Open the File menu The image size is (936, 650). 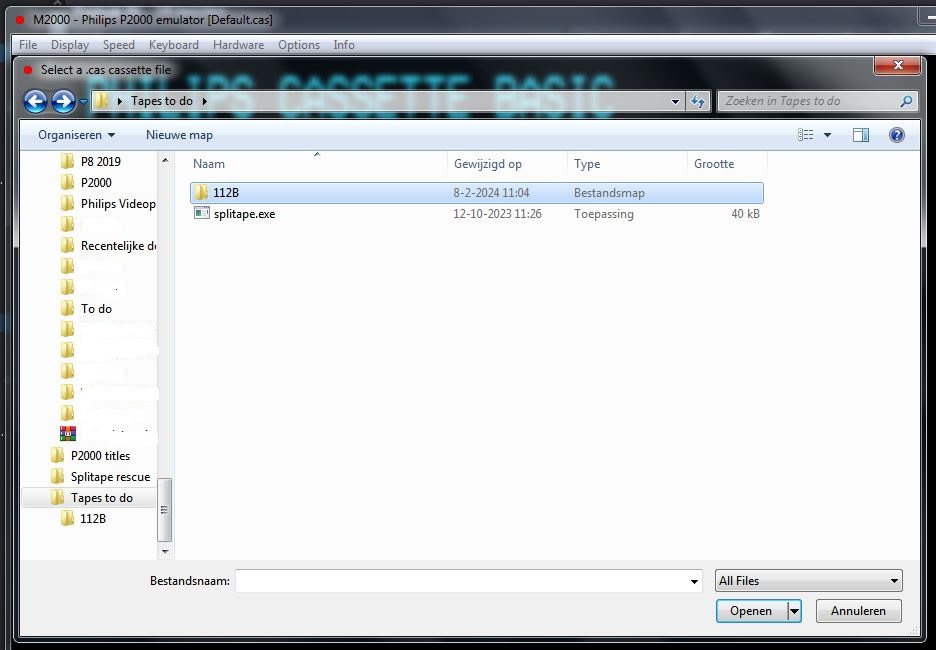pos(28,45)
